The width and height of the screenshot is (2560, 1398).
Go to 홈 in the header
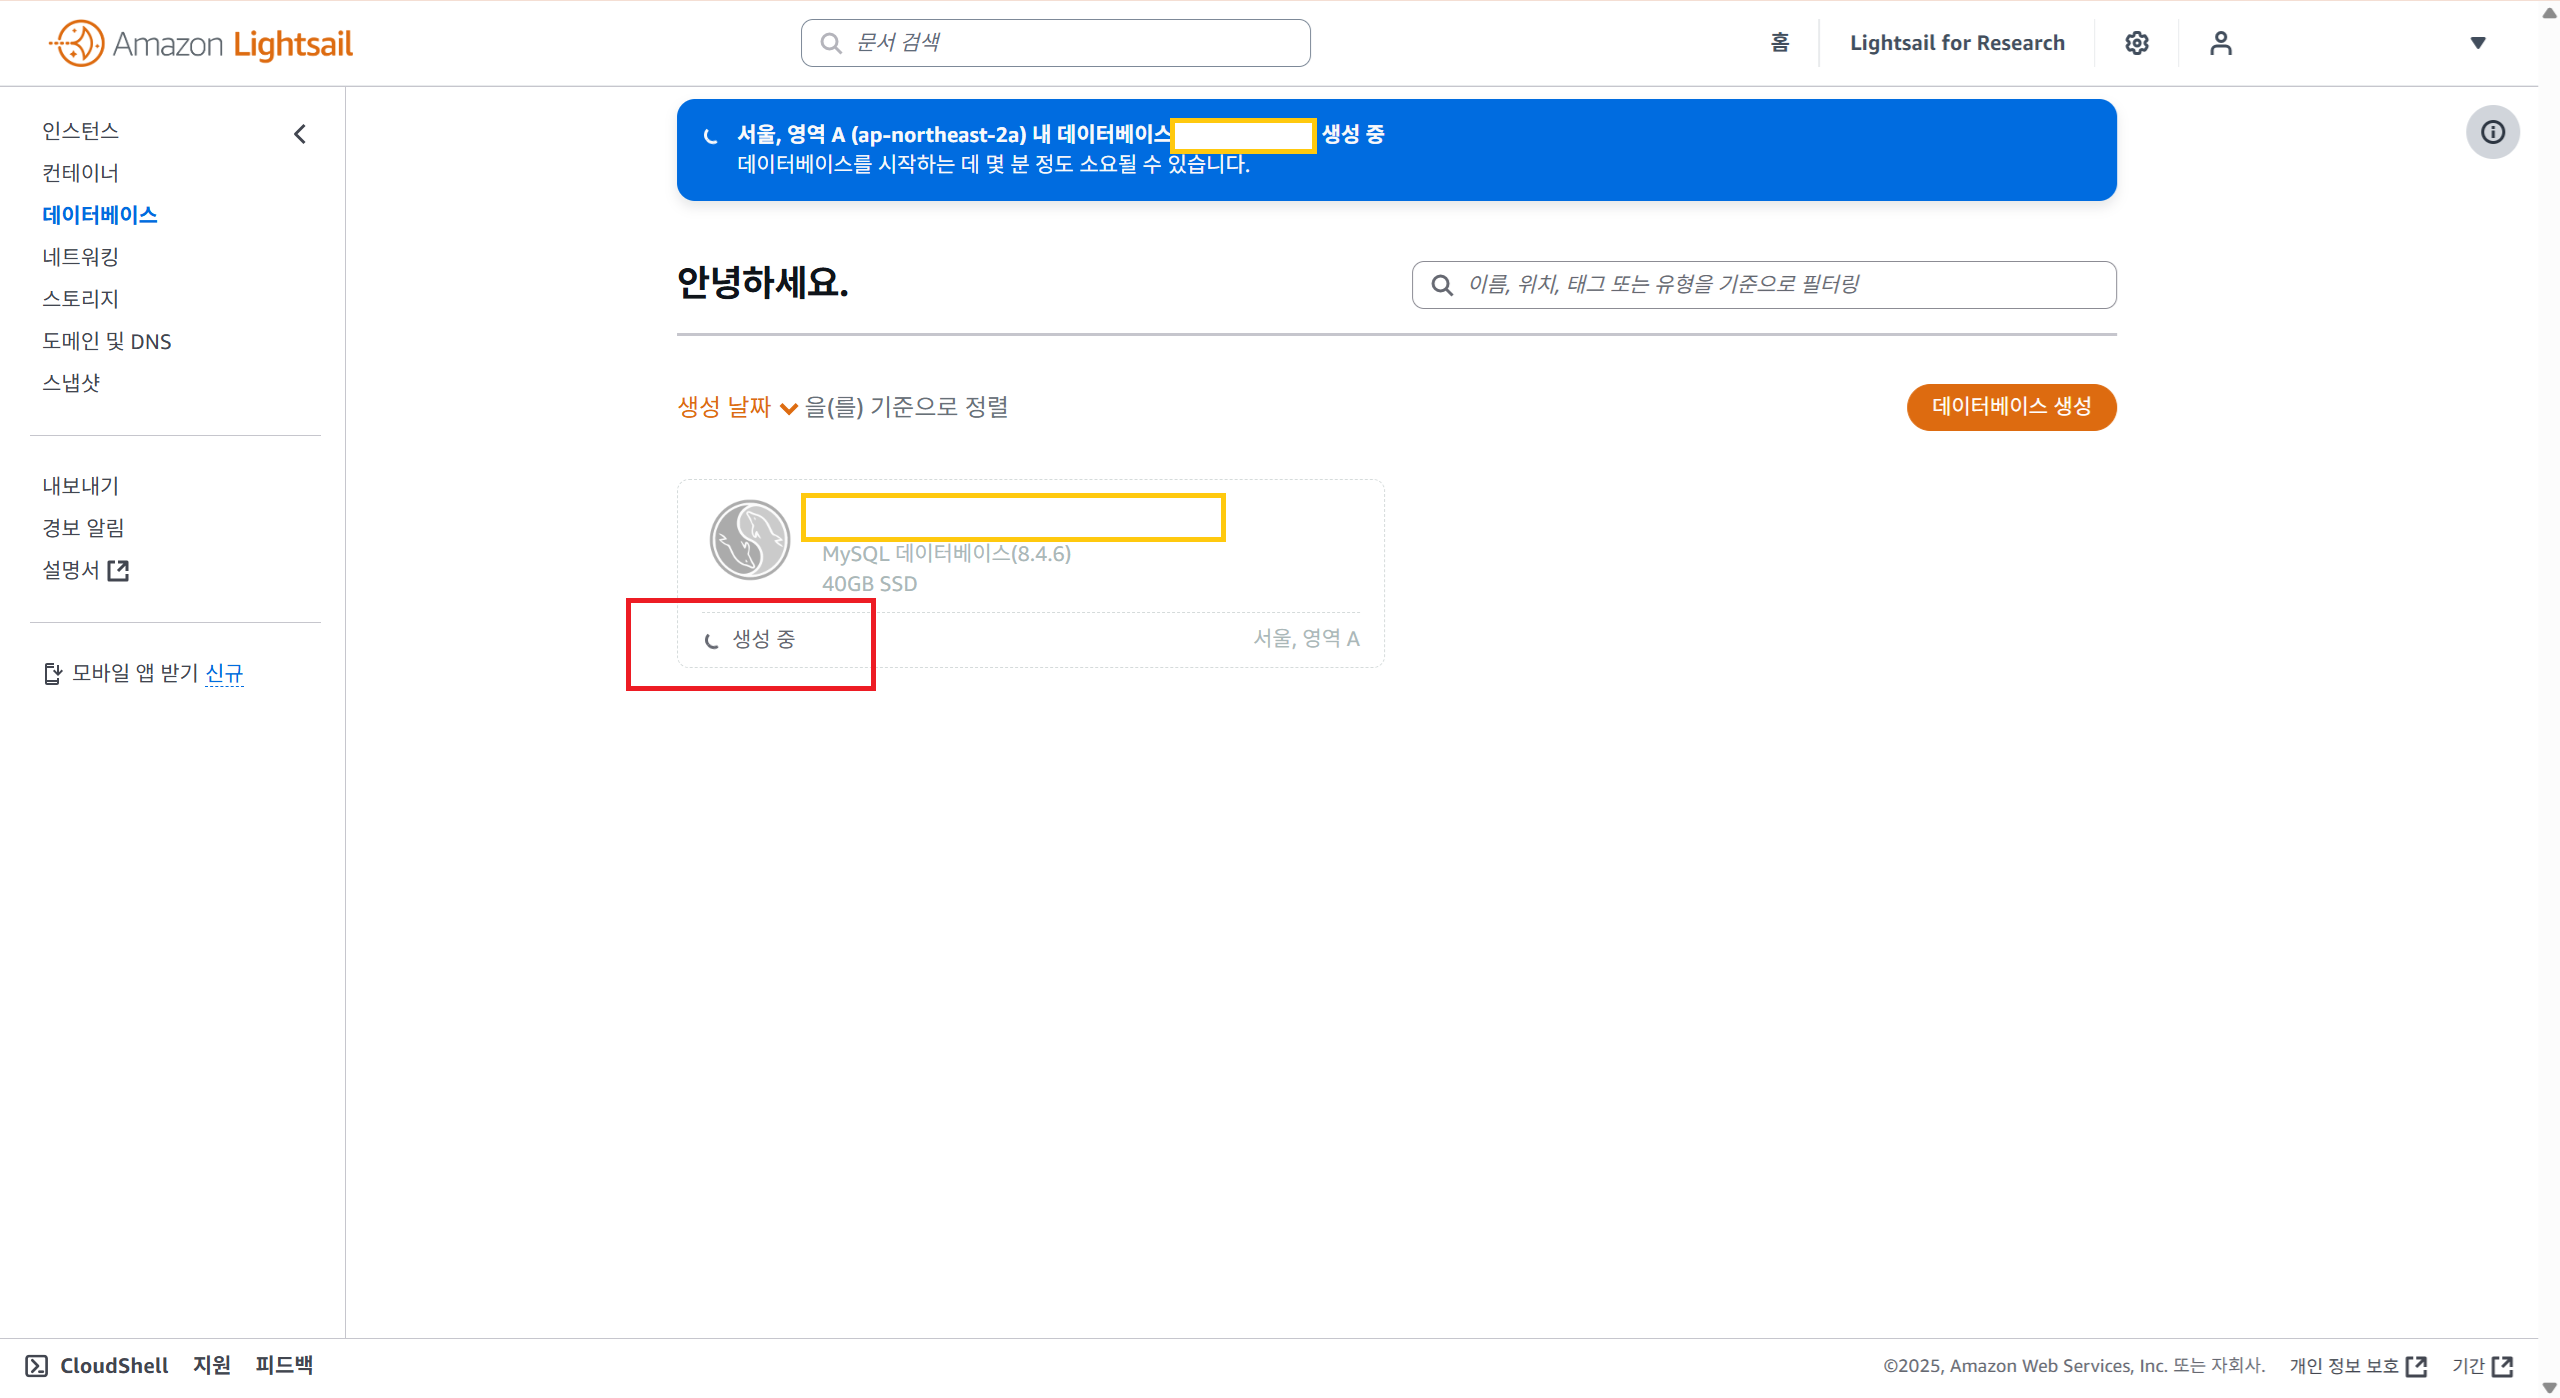point(1780,43)
